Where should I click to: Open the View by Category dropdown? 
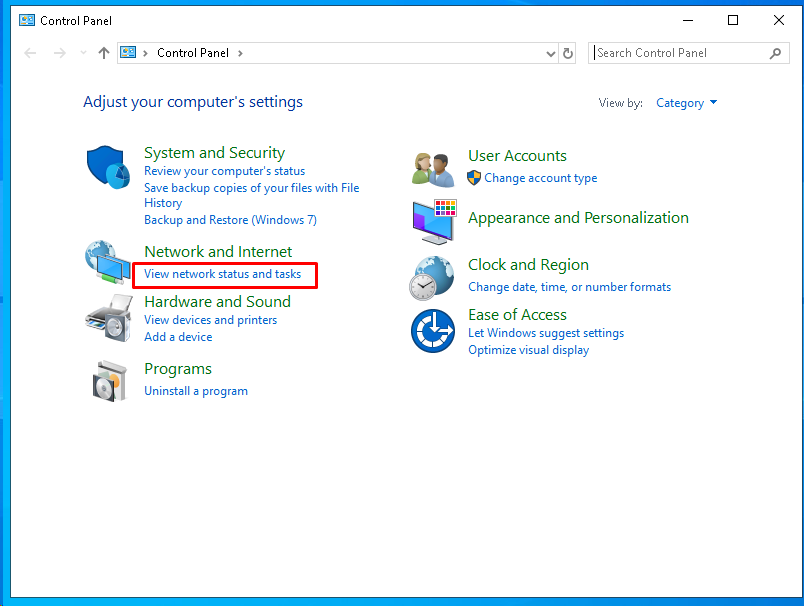click(687, 103)
